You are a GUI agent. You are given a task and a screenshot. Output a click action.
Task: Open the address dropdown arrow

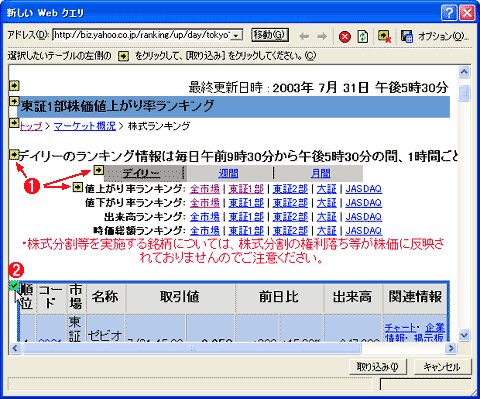coord(236,35)
